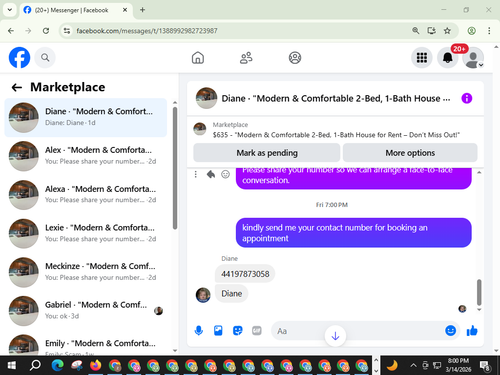
Task: Open Windows taskbar search
Action: click(x=35, y=366)
